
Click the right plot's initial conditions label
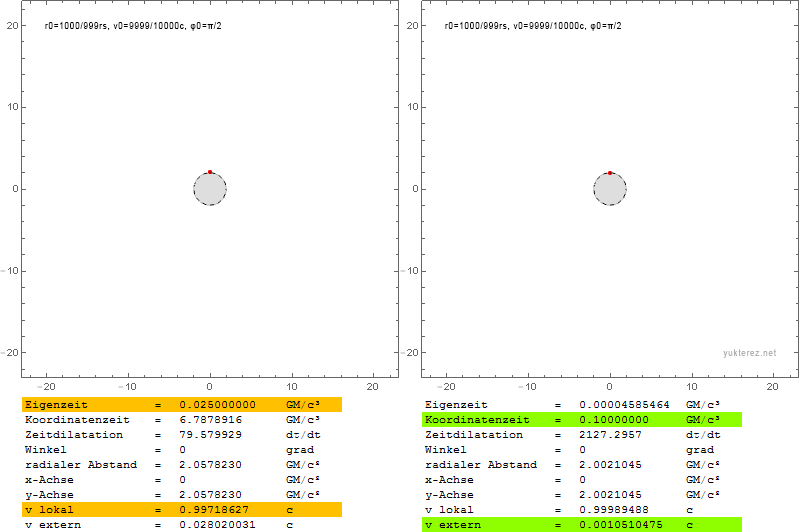[x=533, y=25]
